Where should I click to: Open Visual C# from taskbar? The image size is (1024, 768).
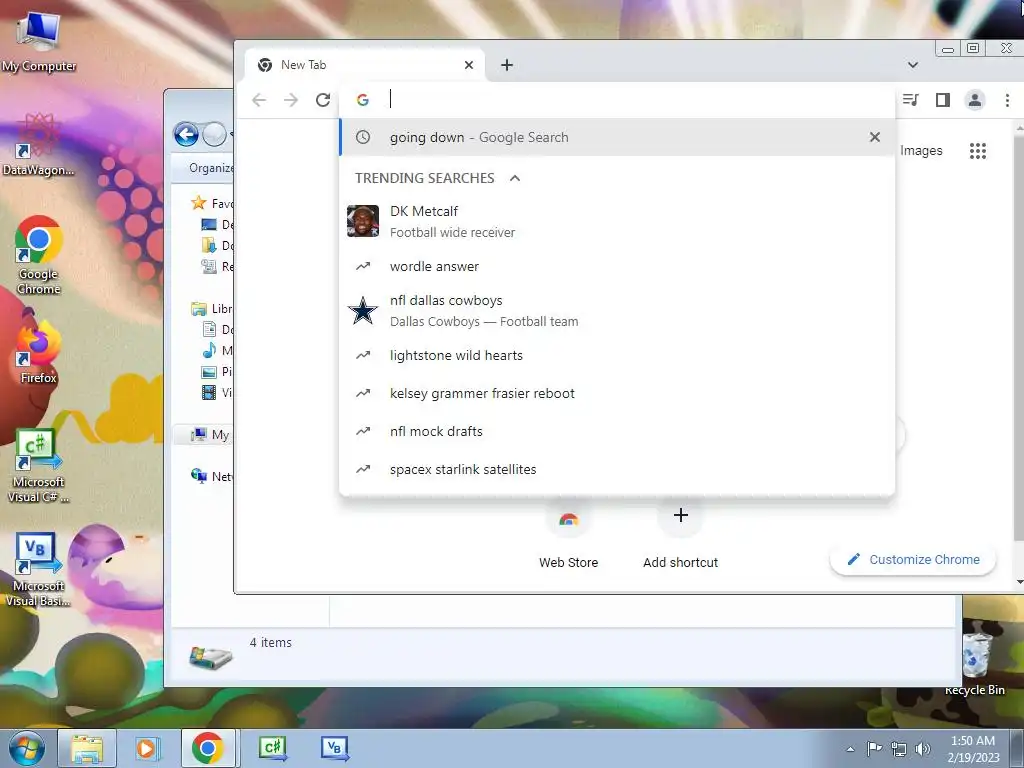(273, 748)
